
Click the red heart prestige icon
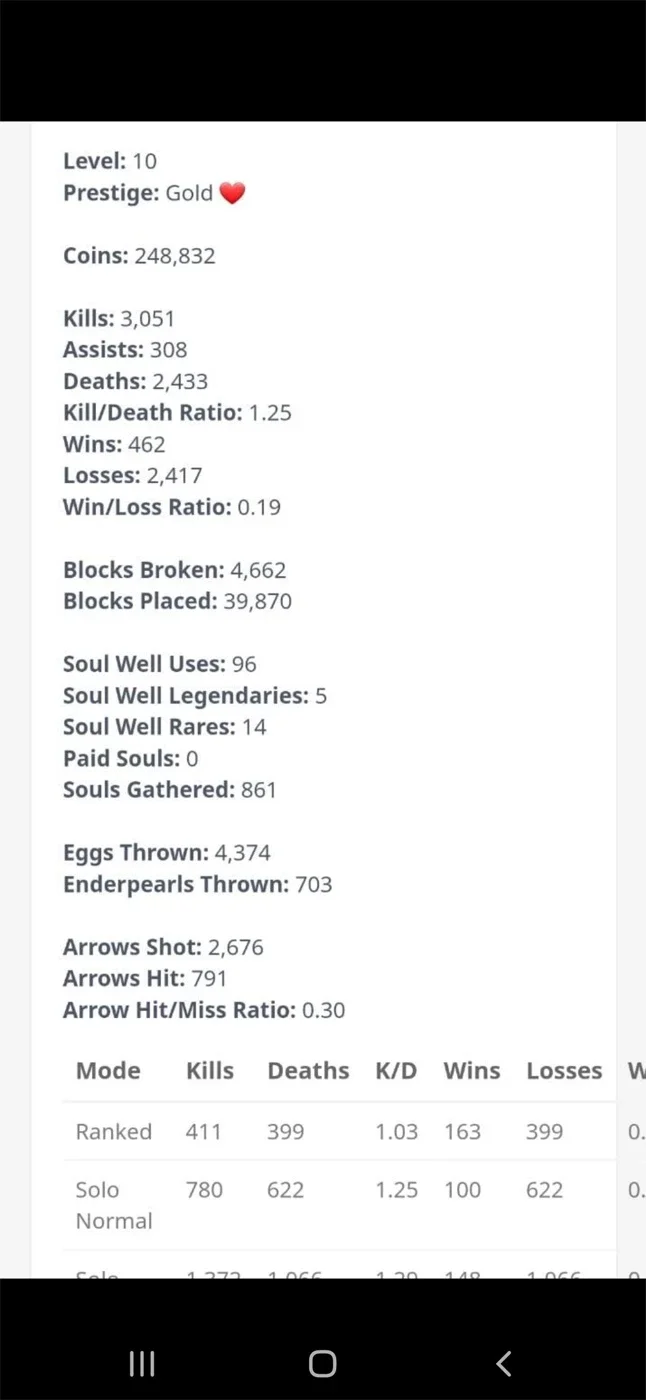coord(232,193)
